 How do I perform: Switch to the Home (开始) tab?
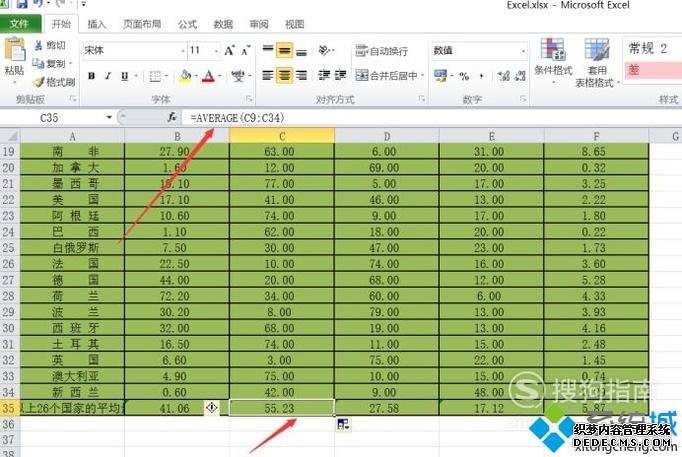pos(61,24)
